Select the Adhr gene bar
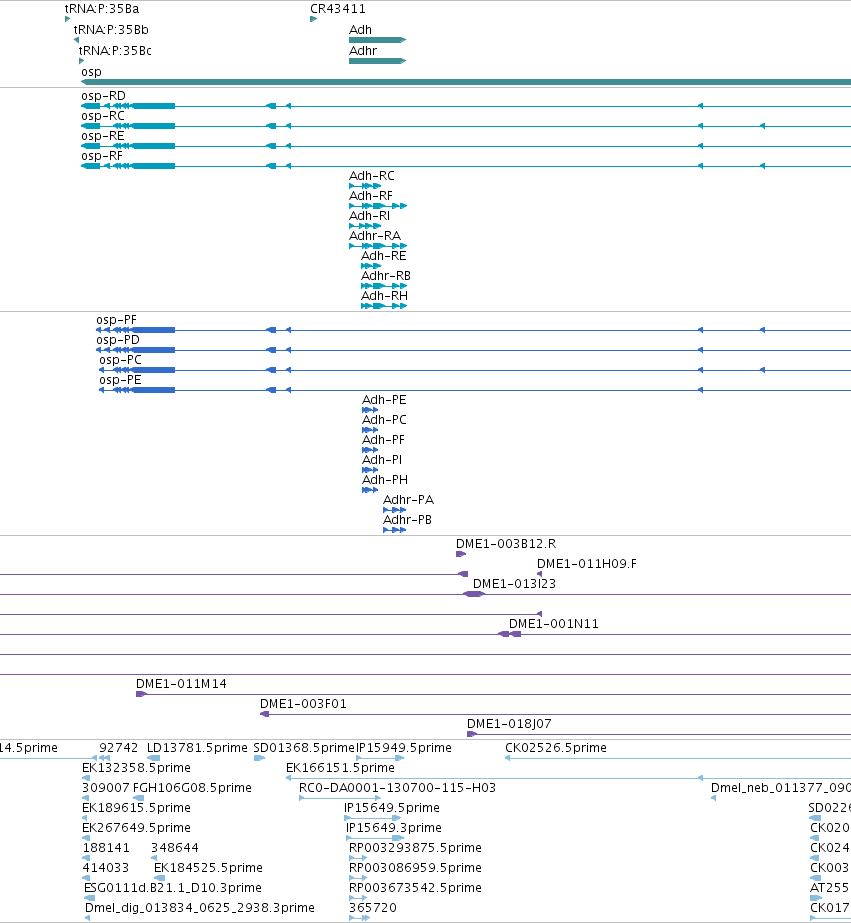Viewport: 851px width, 923px height. [x=377, y=61]
